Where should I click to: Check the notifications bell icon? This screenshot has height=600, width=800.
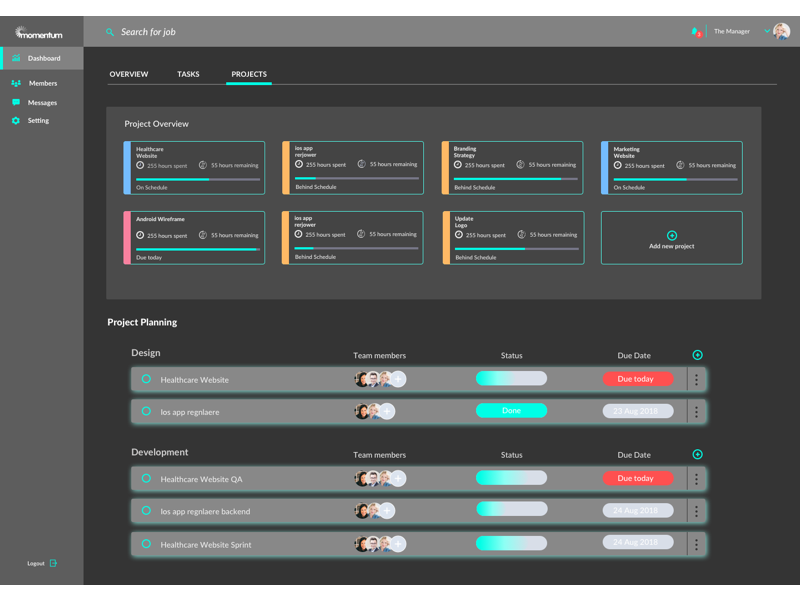coord(695,31)
